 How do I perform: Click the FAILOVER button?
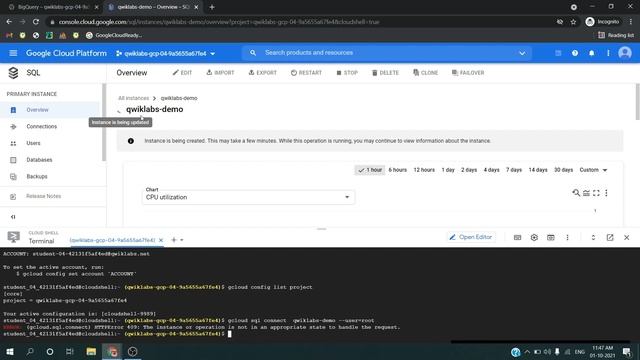[468, 73]
